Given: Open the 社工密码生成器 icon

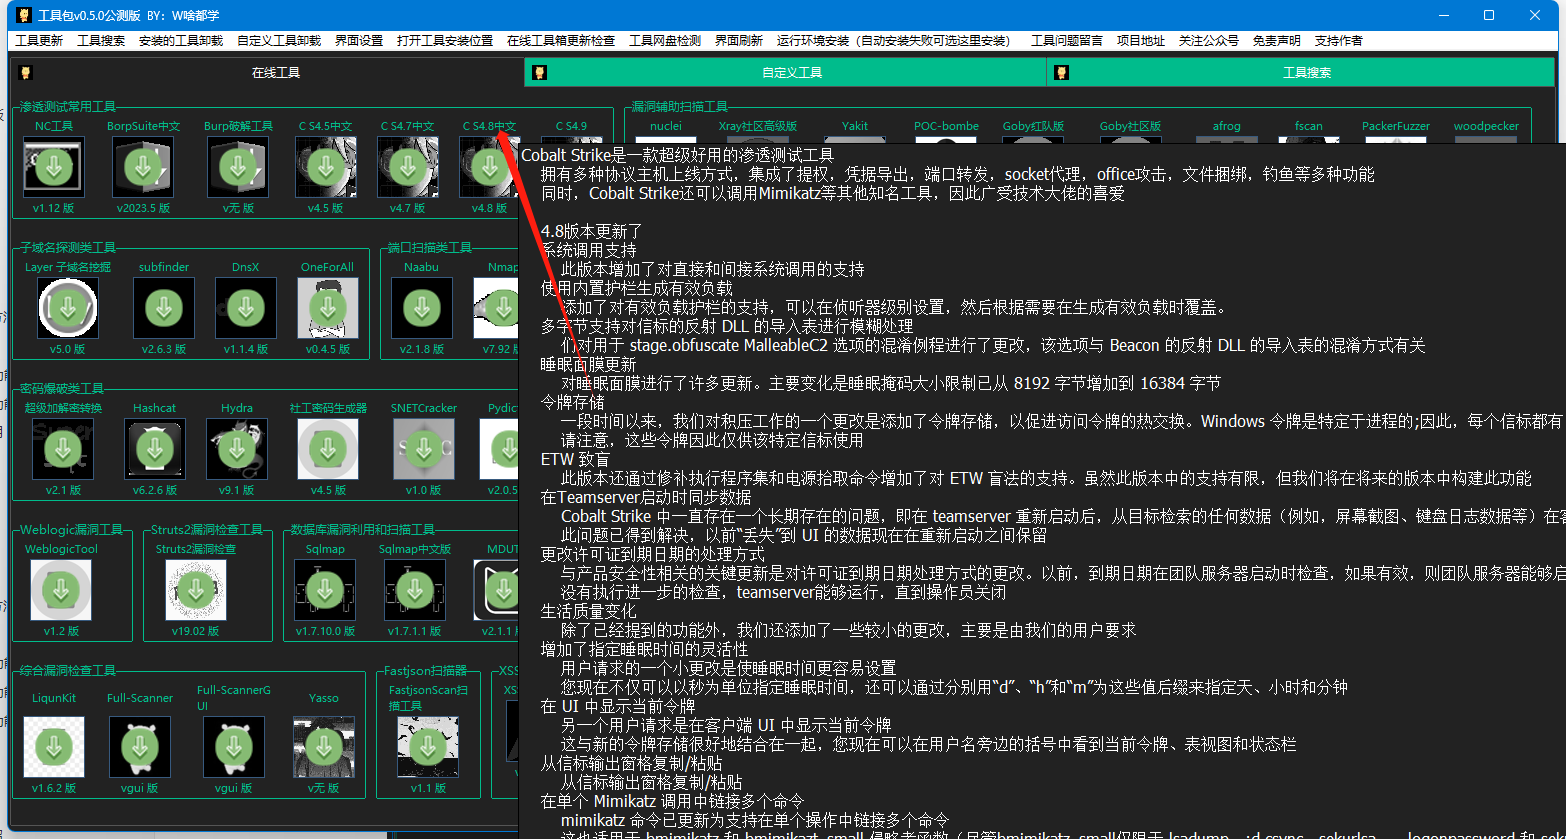Looking at the screenshot, I should click(x=328, y=449).
